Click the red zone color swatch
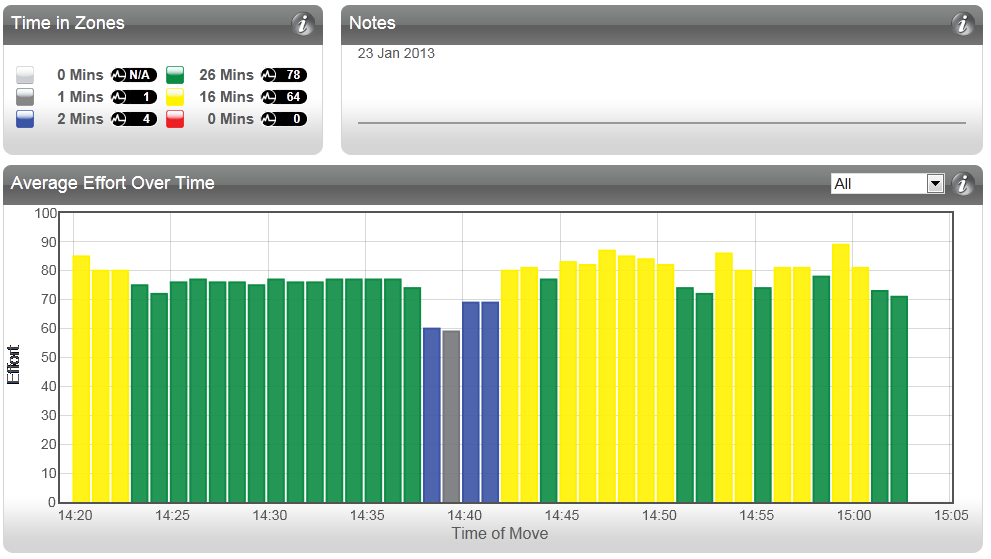This screenshot has height=559, width=991. pyautogui.click(x=176, y=119)
